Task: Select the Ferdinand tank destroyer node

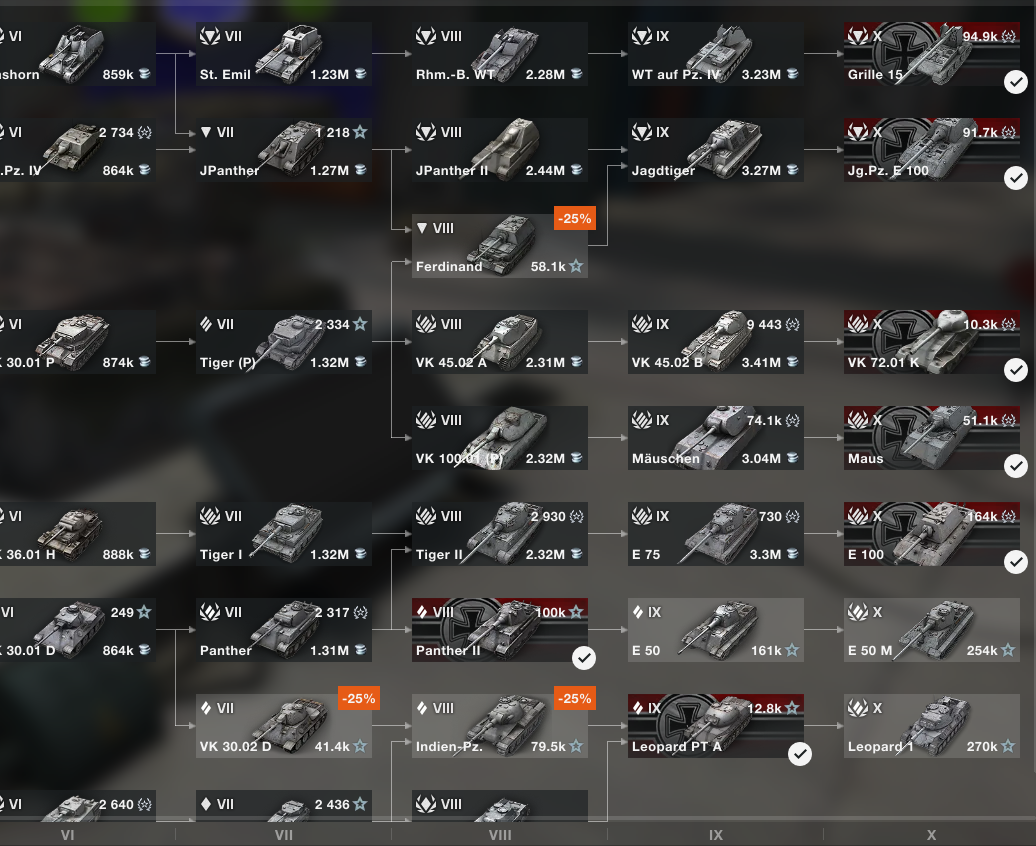Action: (x=500, y=246)
